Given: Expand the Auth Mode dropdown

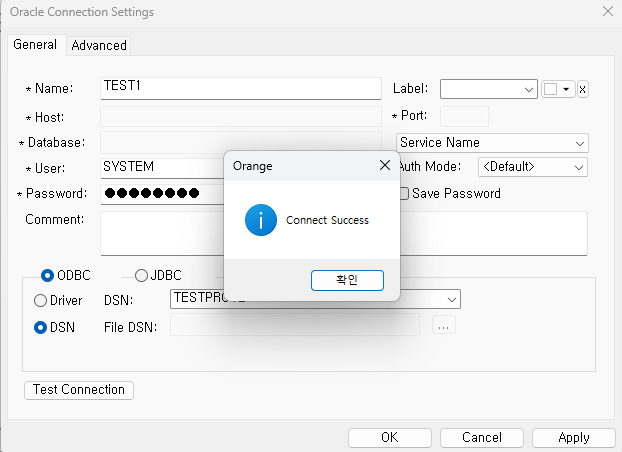Looking at the screenshot, I should click(x=578, y=167).
